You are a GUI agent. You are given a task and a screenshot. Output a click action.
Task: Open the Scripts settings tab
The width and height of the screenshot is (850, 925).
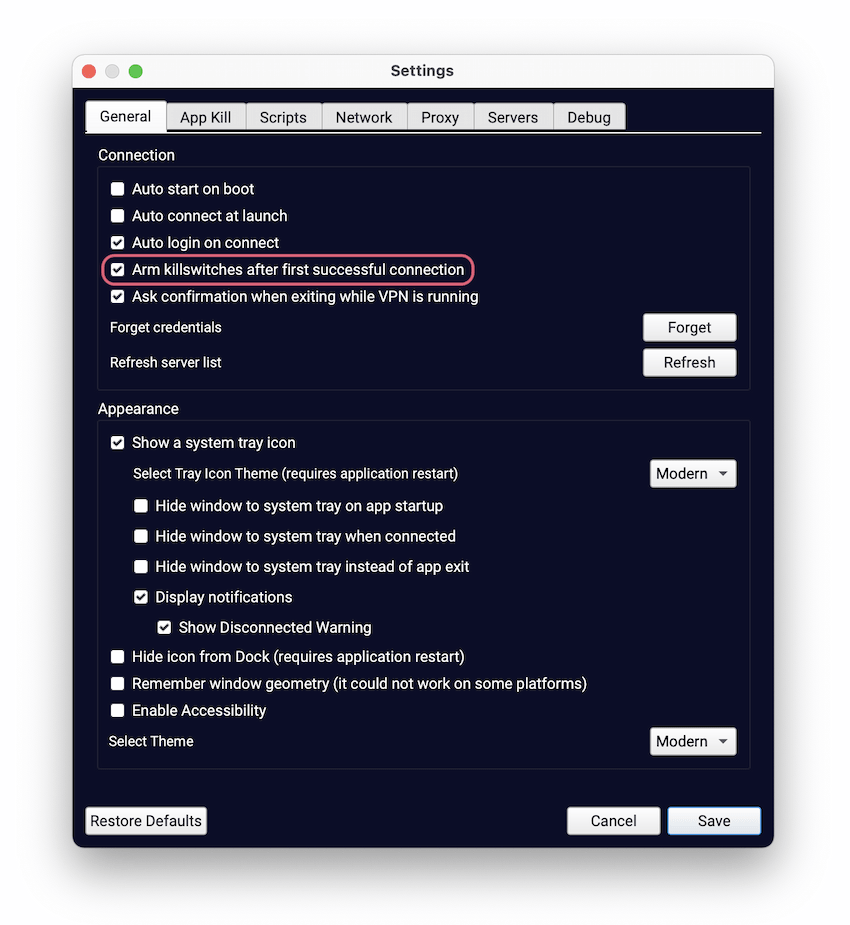coord(283,117)
